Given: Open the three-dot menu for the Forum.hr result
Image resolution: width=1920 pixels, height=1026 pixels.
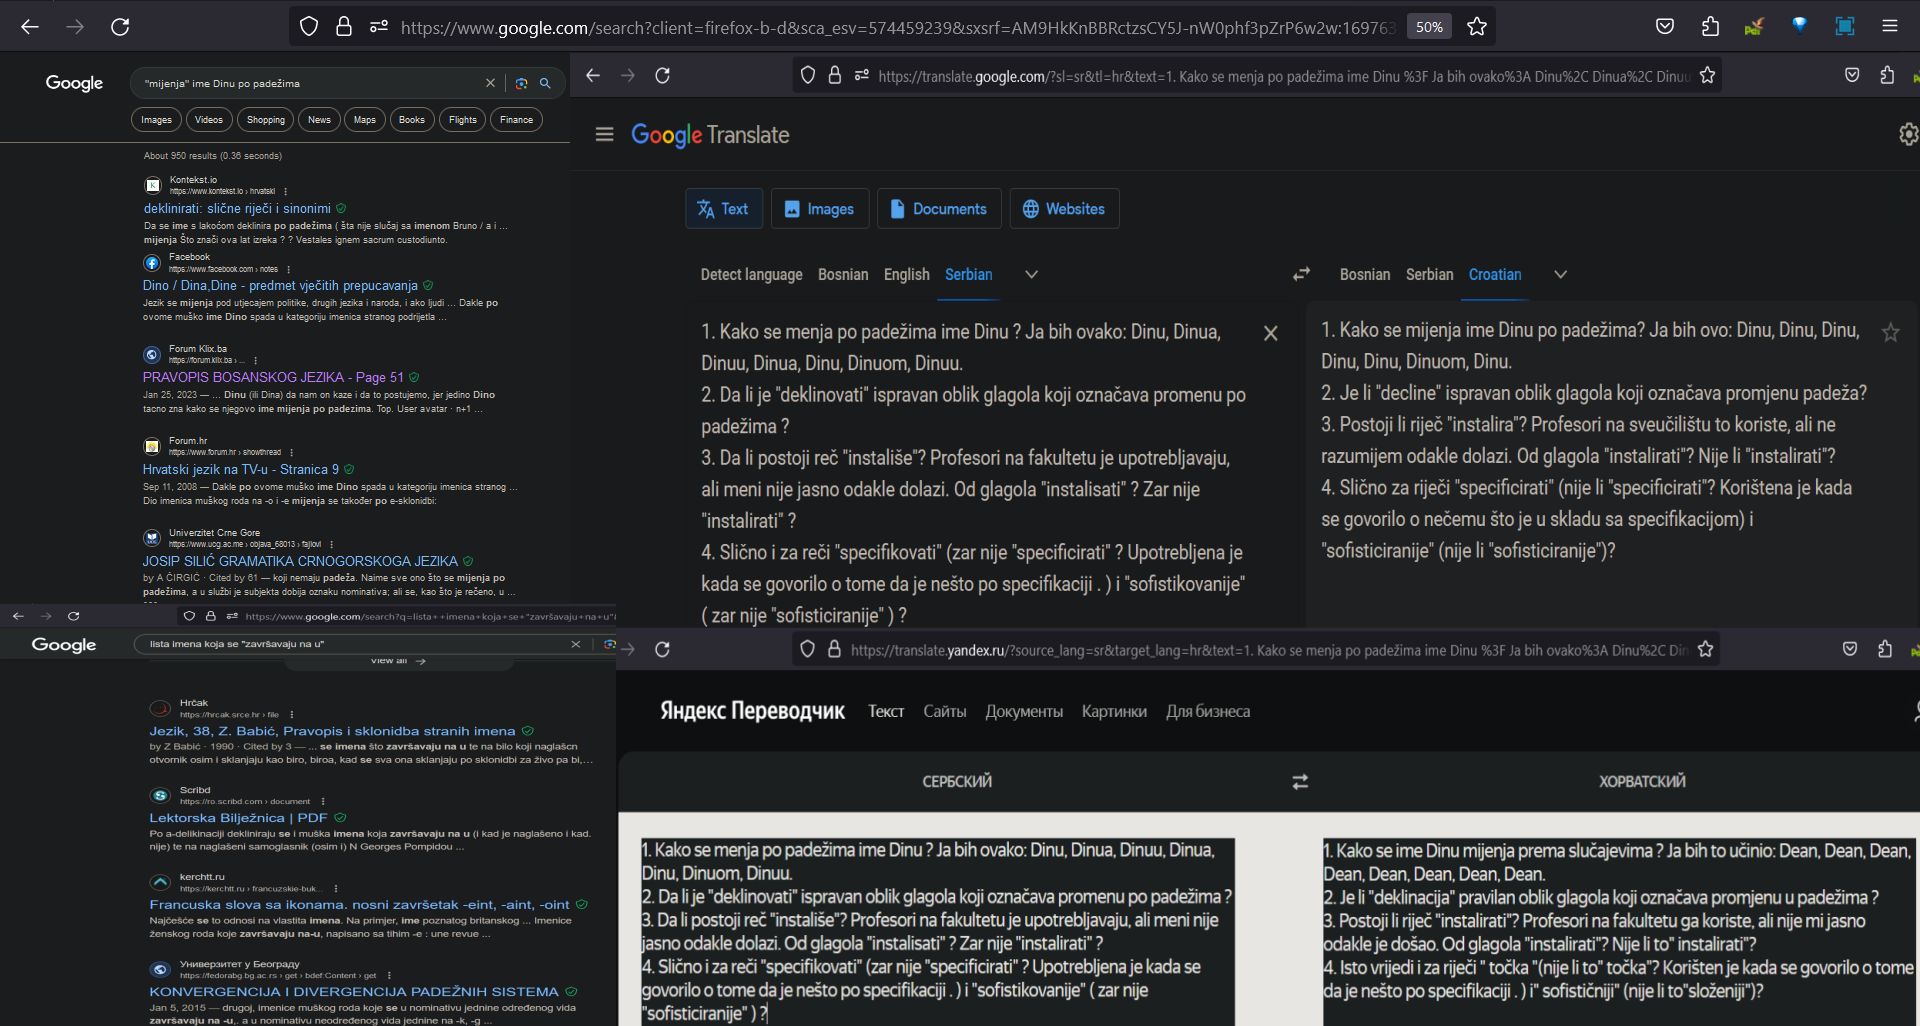Looking at the screenshot, I should pyautogui.click(x=292, y=452).
